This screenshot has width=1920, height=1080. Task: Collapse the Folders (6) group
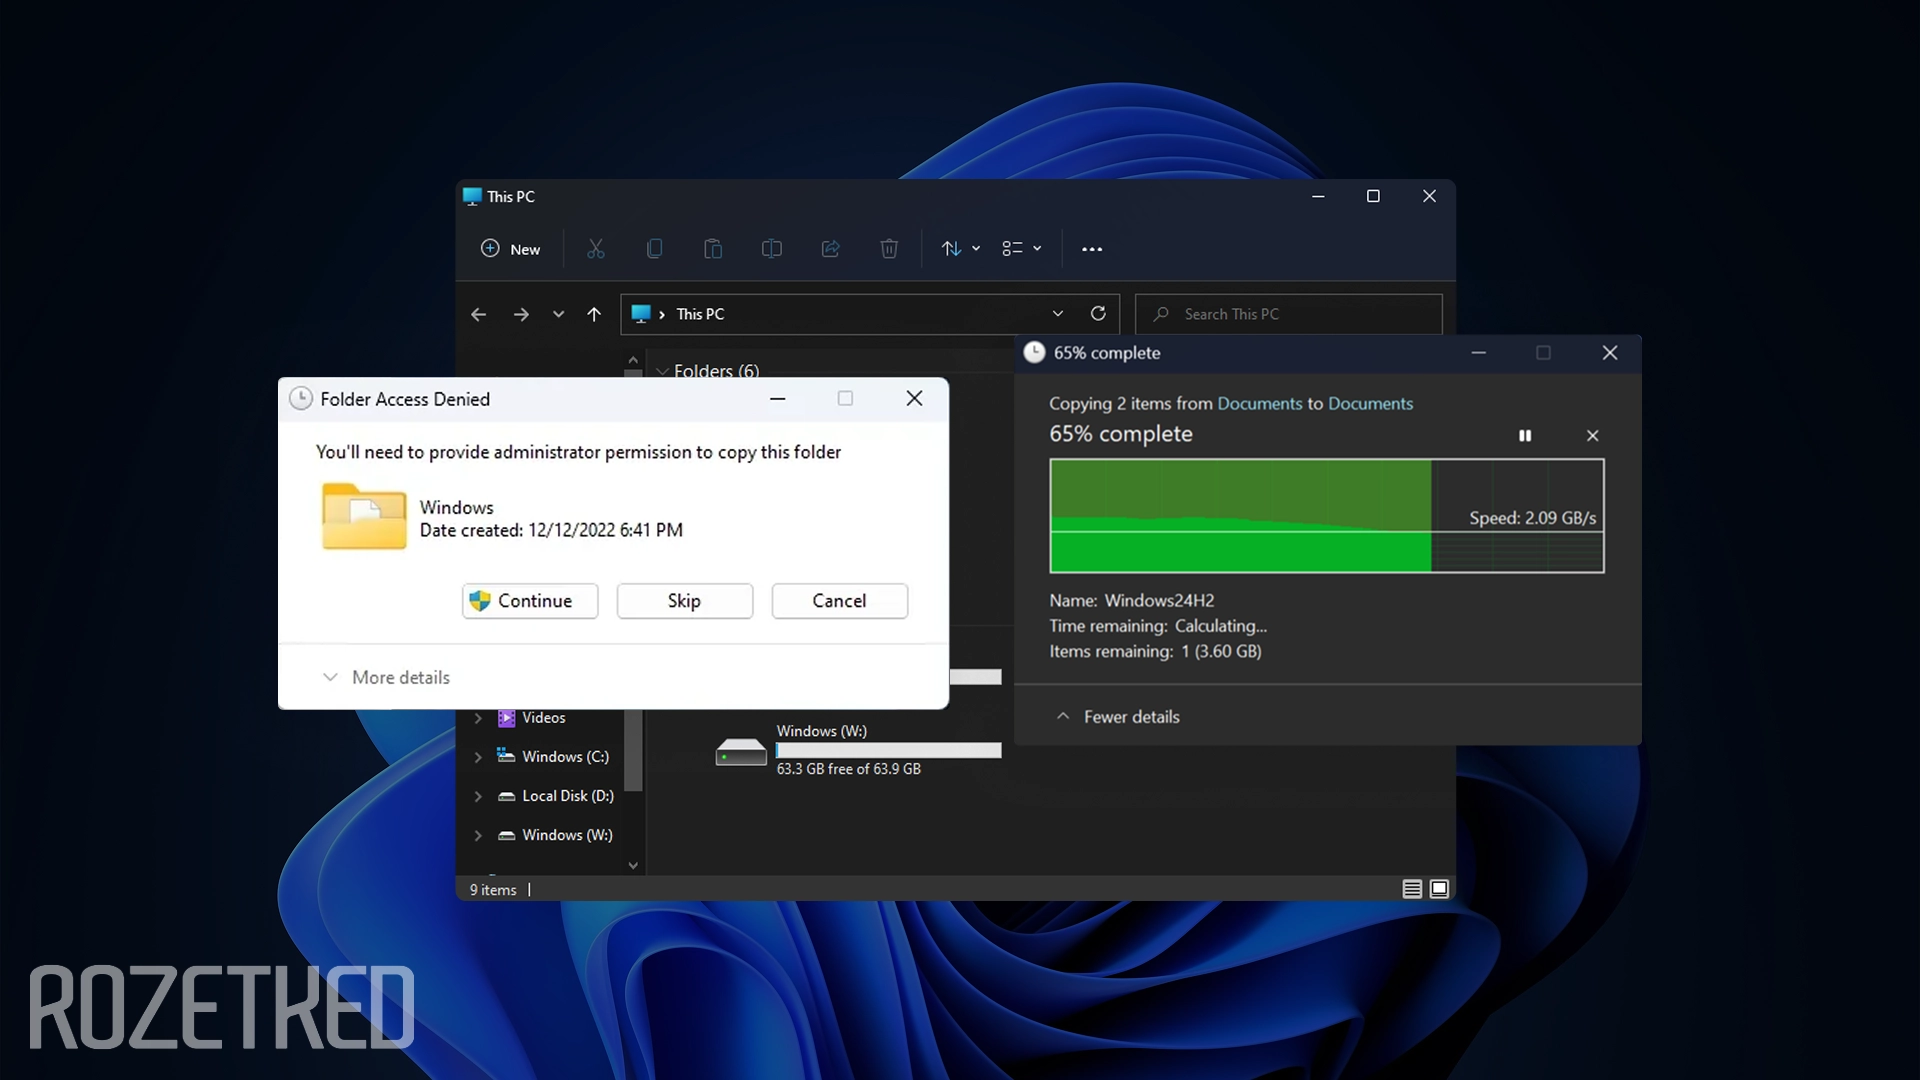coord(662,371)
